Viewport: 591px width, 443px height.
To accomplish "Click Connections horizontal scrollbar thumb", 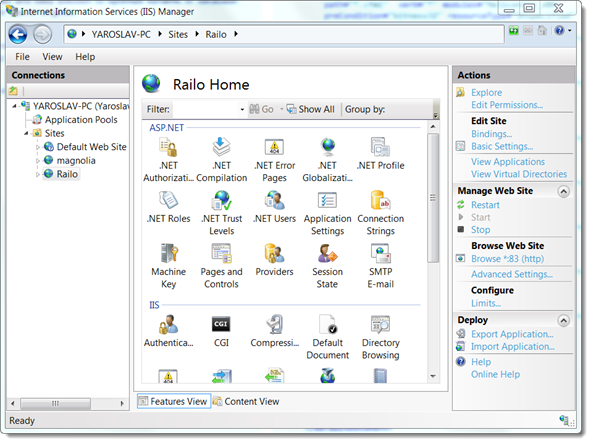I will [55, 404].
